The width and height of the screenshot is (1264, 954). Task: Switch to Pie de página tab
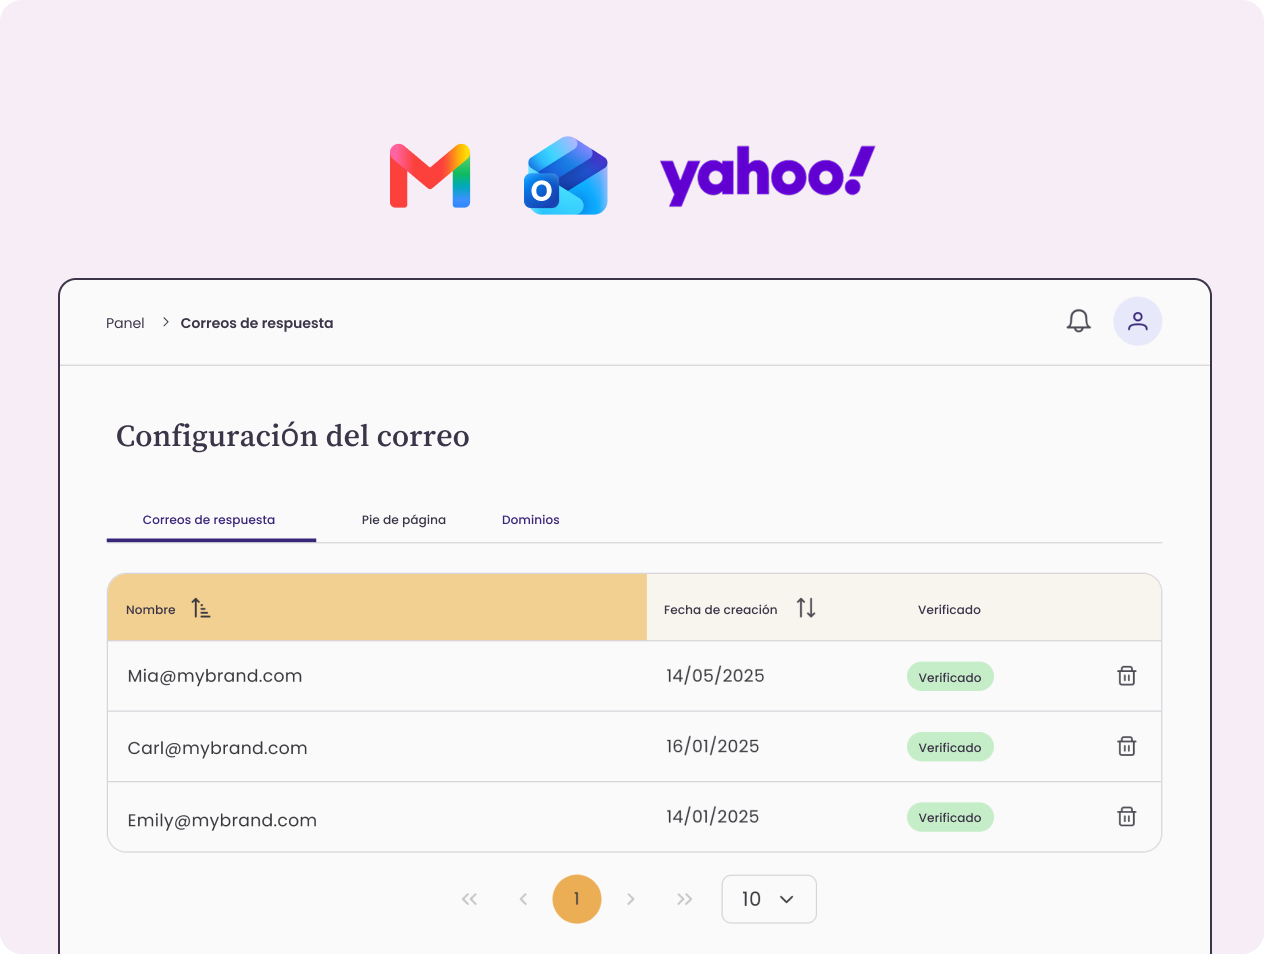tap(404, 520)
